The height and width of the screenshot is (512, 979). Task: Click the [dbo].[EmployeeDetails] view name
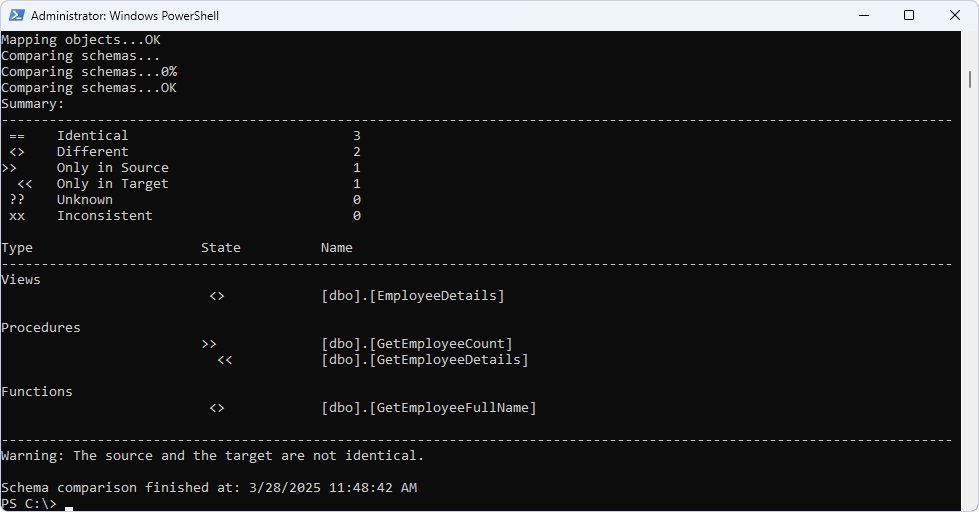tap(413, 296)
